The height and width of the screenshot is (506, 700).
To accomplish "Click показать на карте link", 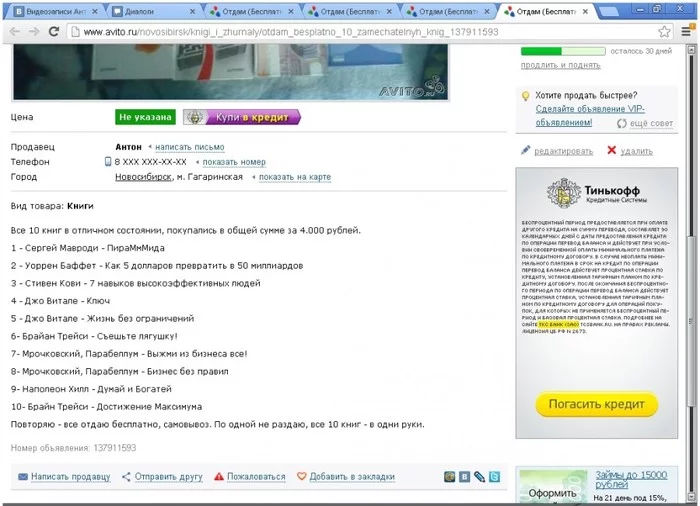I will pos(295,177).
